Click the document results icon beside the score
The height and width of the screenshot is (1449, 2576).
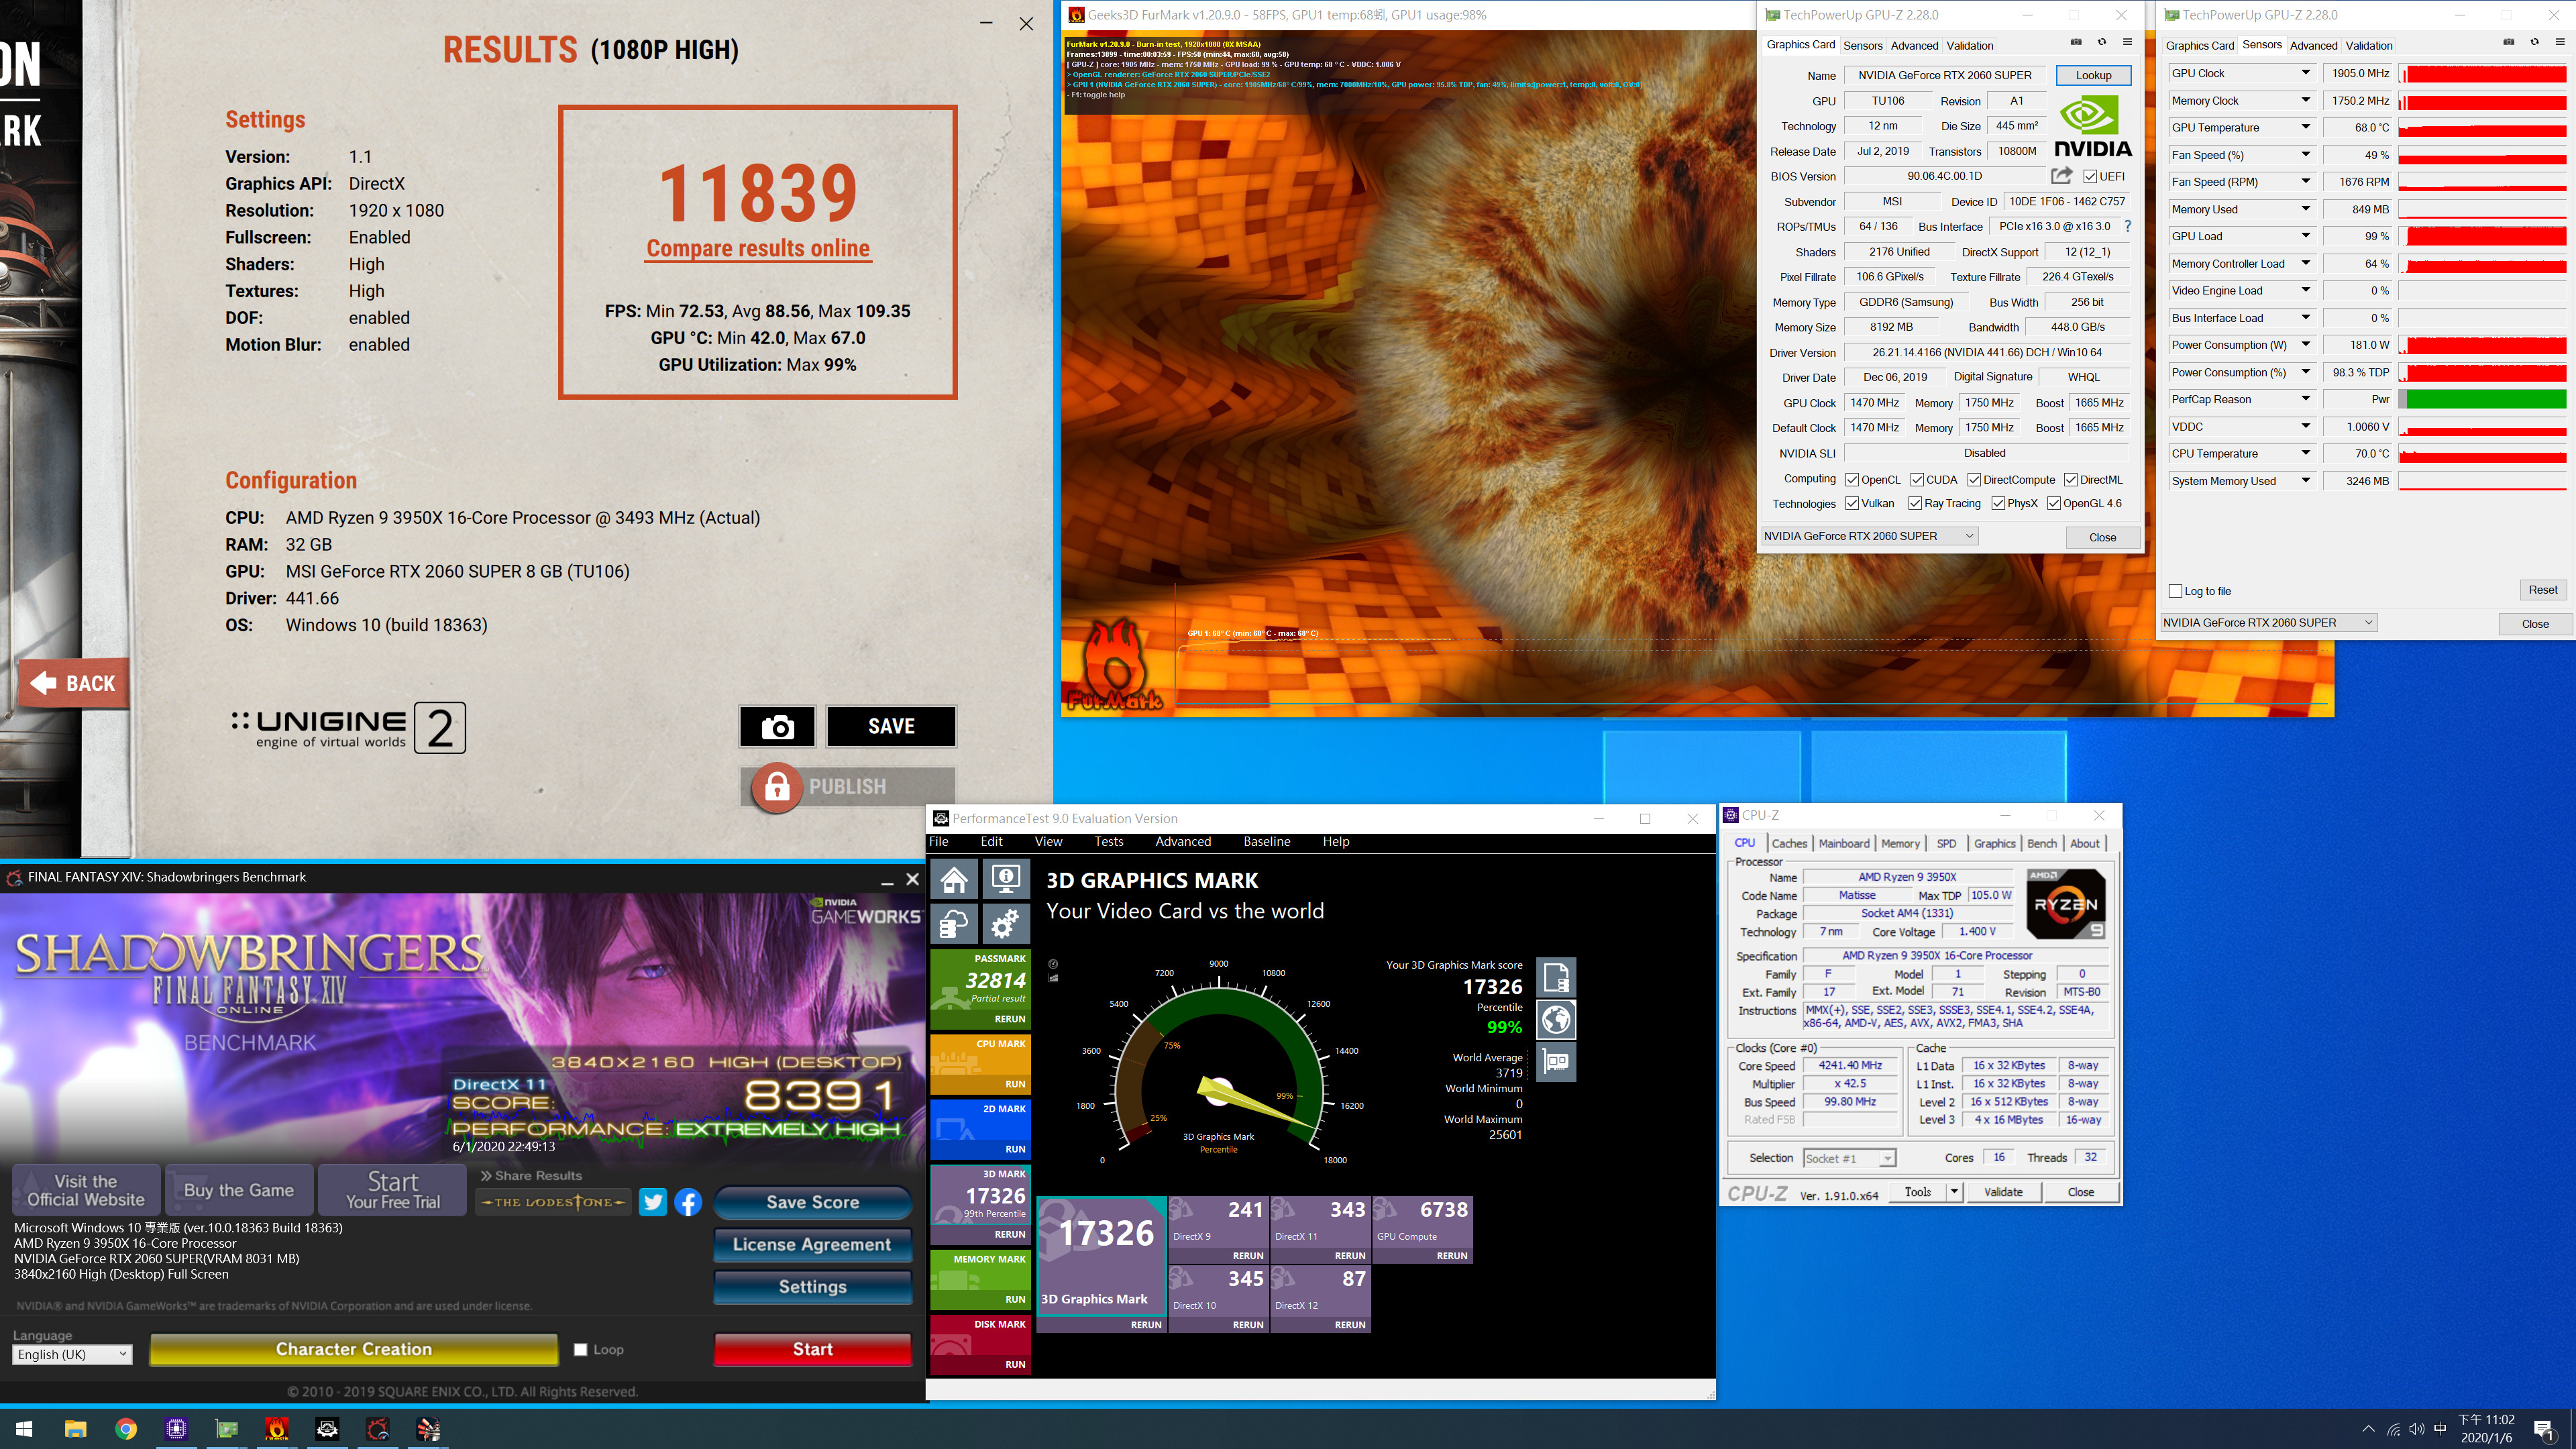click(1556, 977)
